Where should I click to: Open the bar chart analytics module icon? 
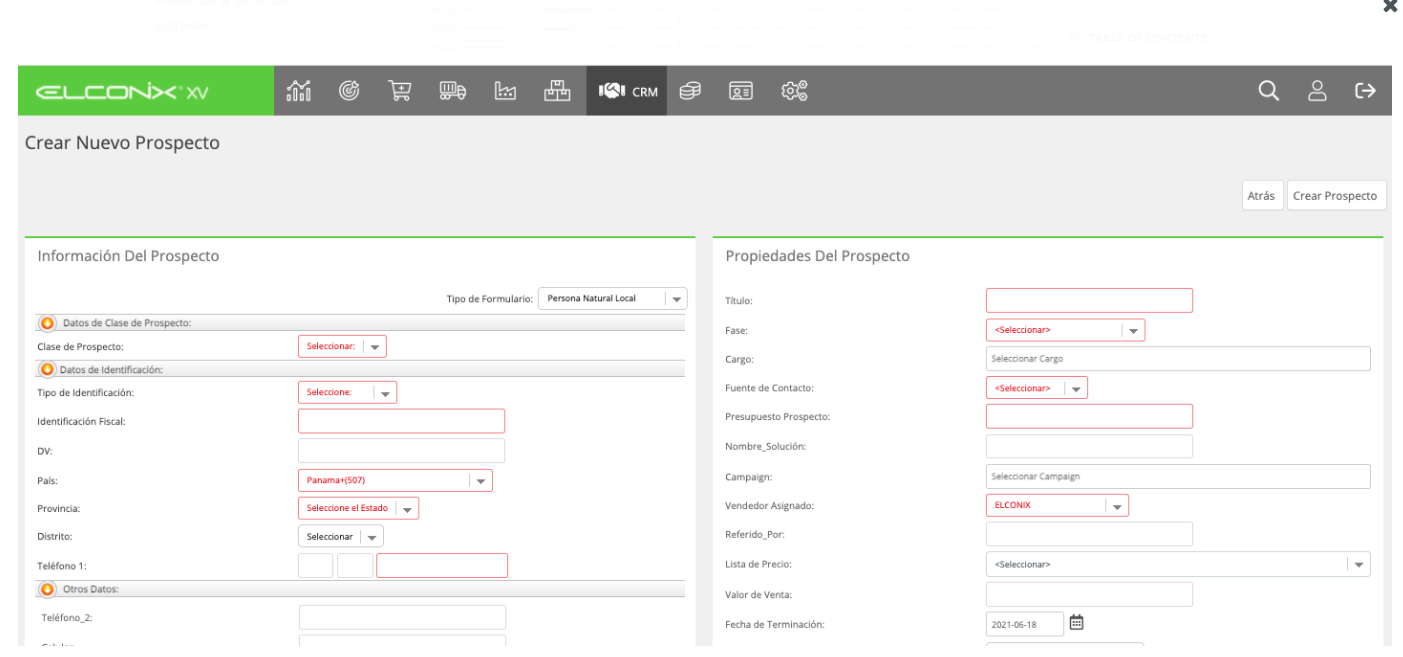coord(295,91)
